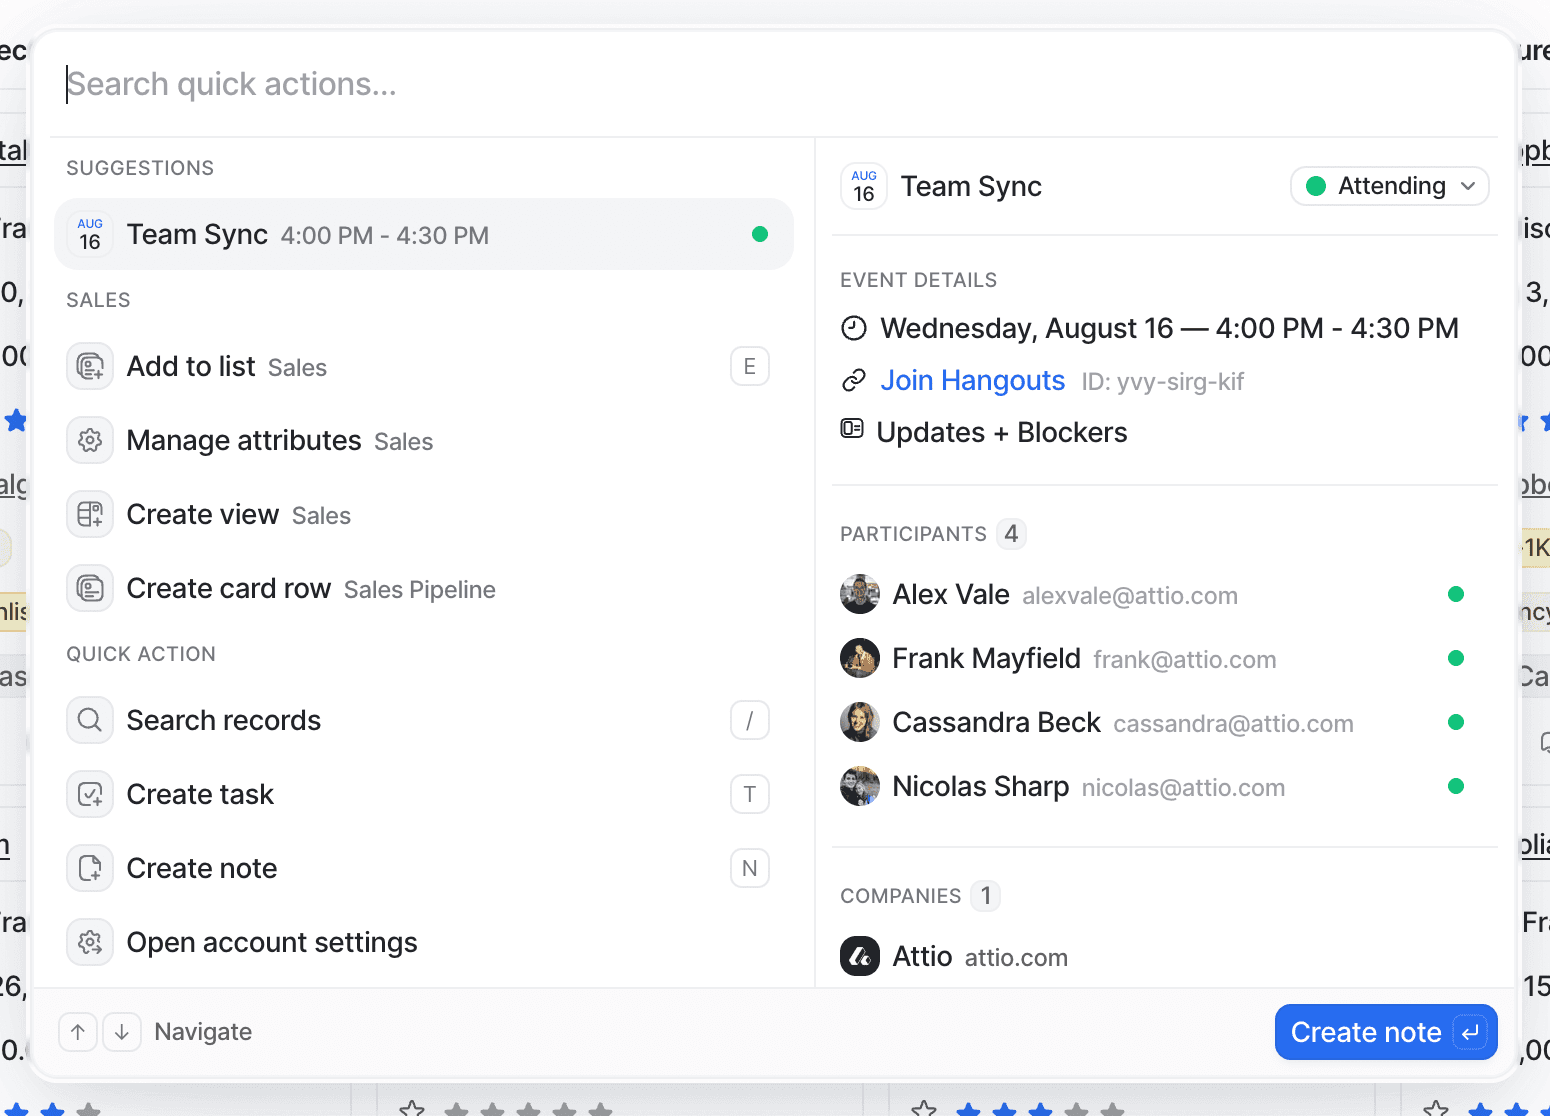1550x1116 pixels.
Task: Click the Search records magnifier icon
Action: [90, 720]
